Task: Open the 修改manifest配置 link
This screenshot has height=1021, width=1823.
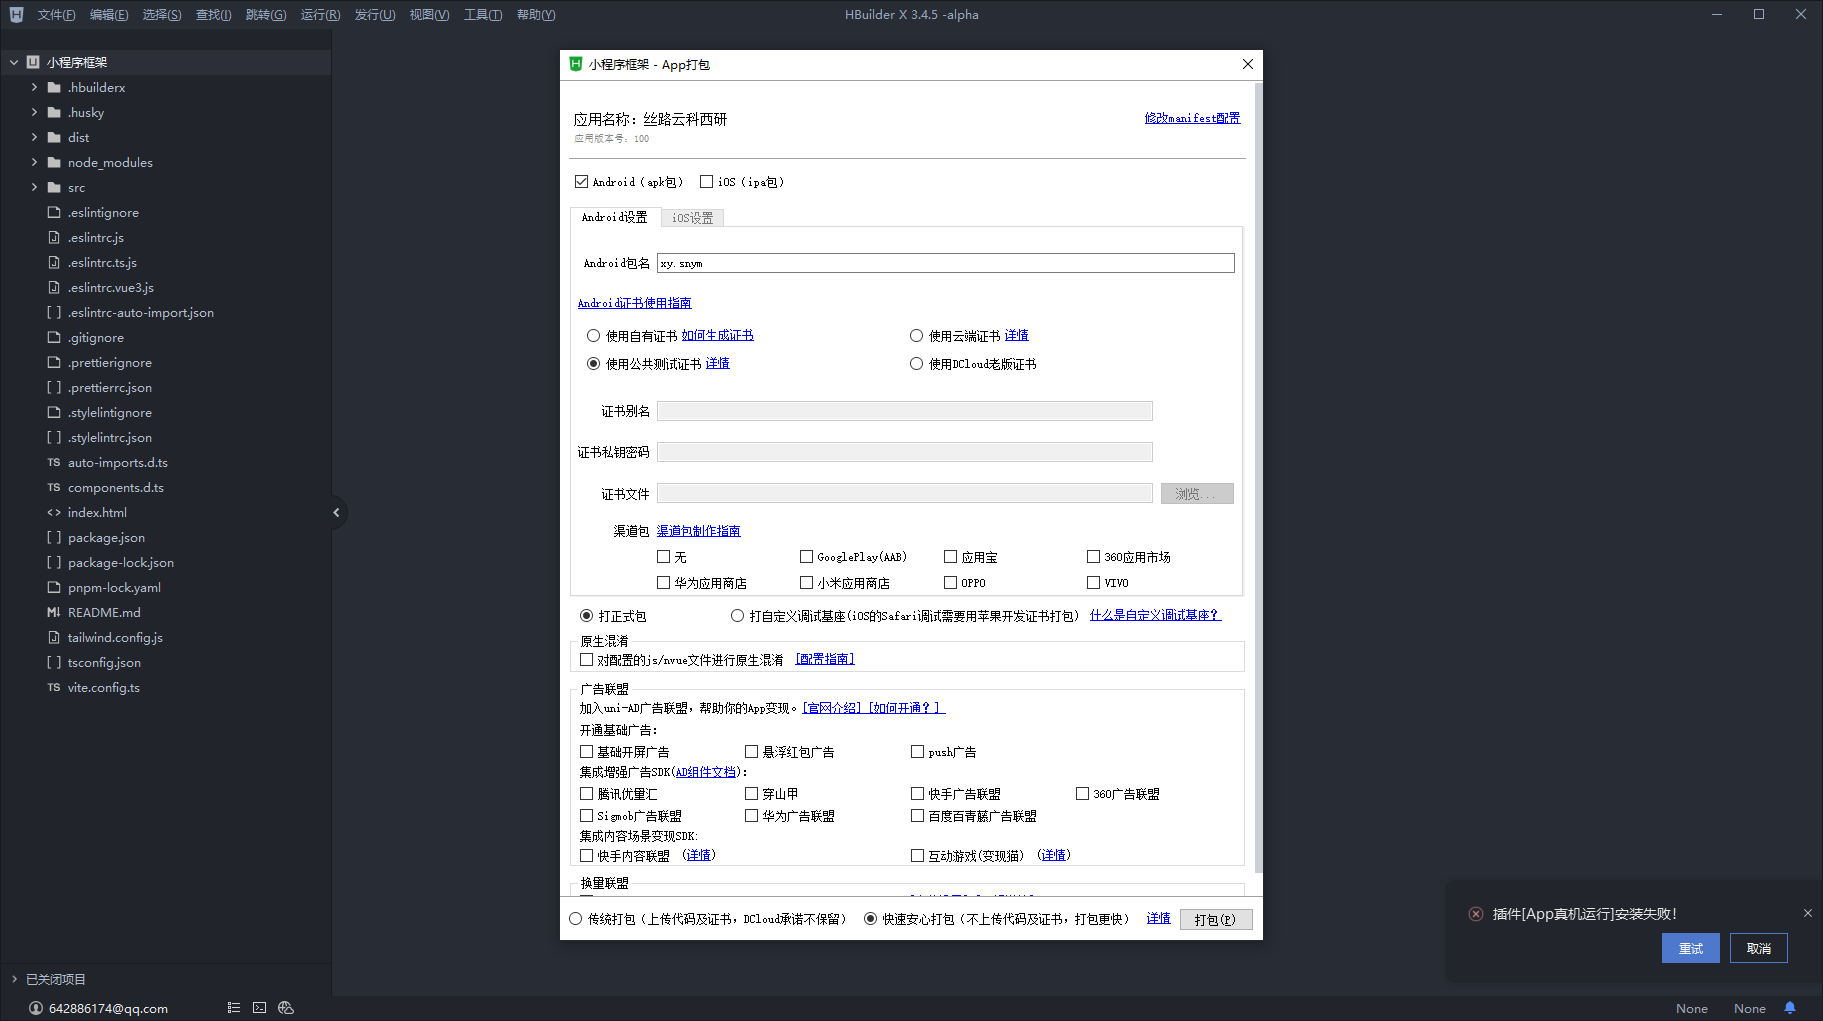Action: tap(1192, 118)
